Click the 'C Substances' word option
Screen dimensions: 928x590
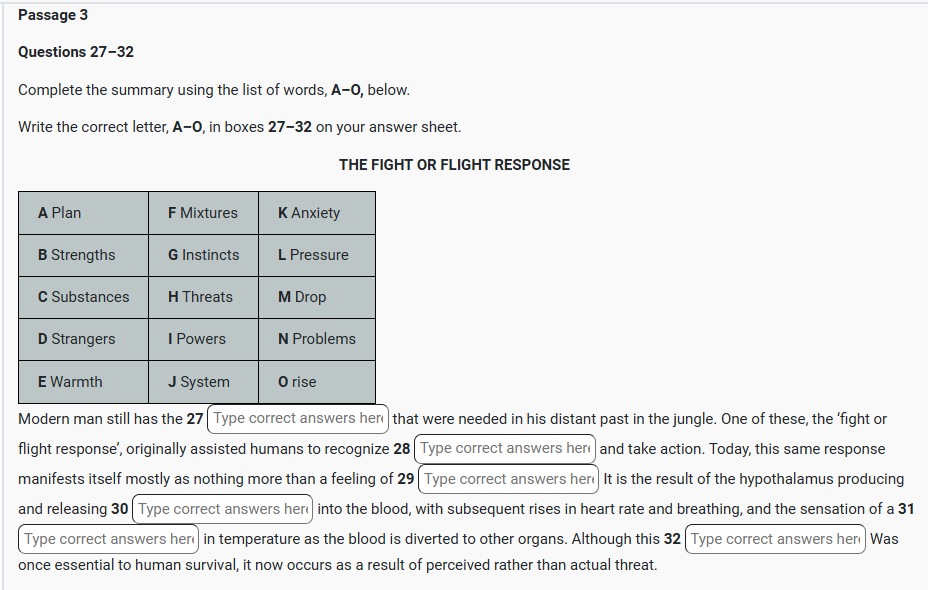[x=84, y=297]
